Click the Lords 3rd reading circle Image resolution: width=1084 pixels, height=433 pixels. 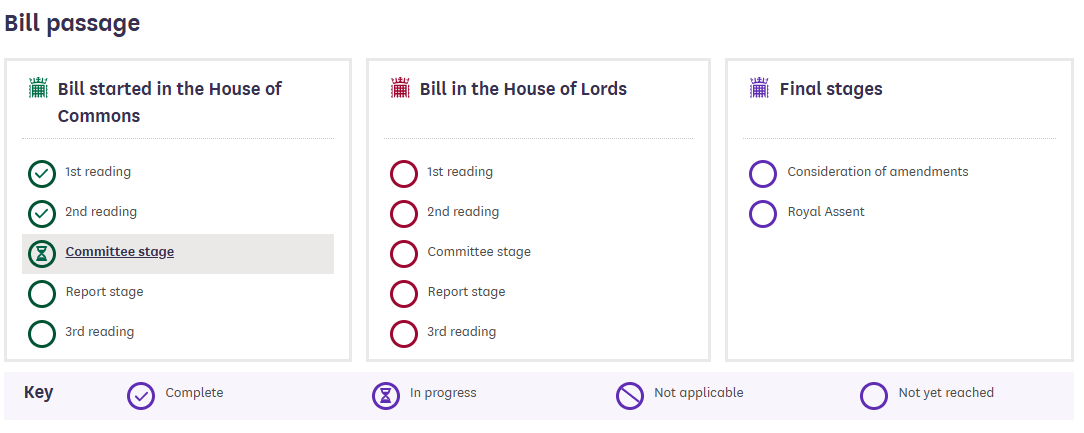[x=404, y=334]
